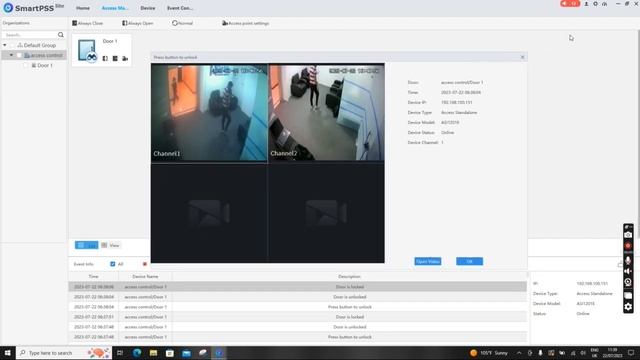Image resolution: width=640 pixels, height=360 pixels.
Task: Click the search magnifier icon in Organizations
Action: tap(61, 35)
